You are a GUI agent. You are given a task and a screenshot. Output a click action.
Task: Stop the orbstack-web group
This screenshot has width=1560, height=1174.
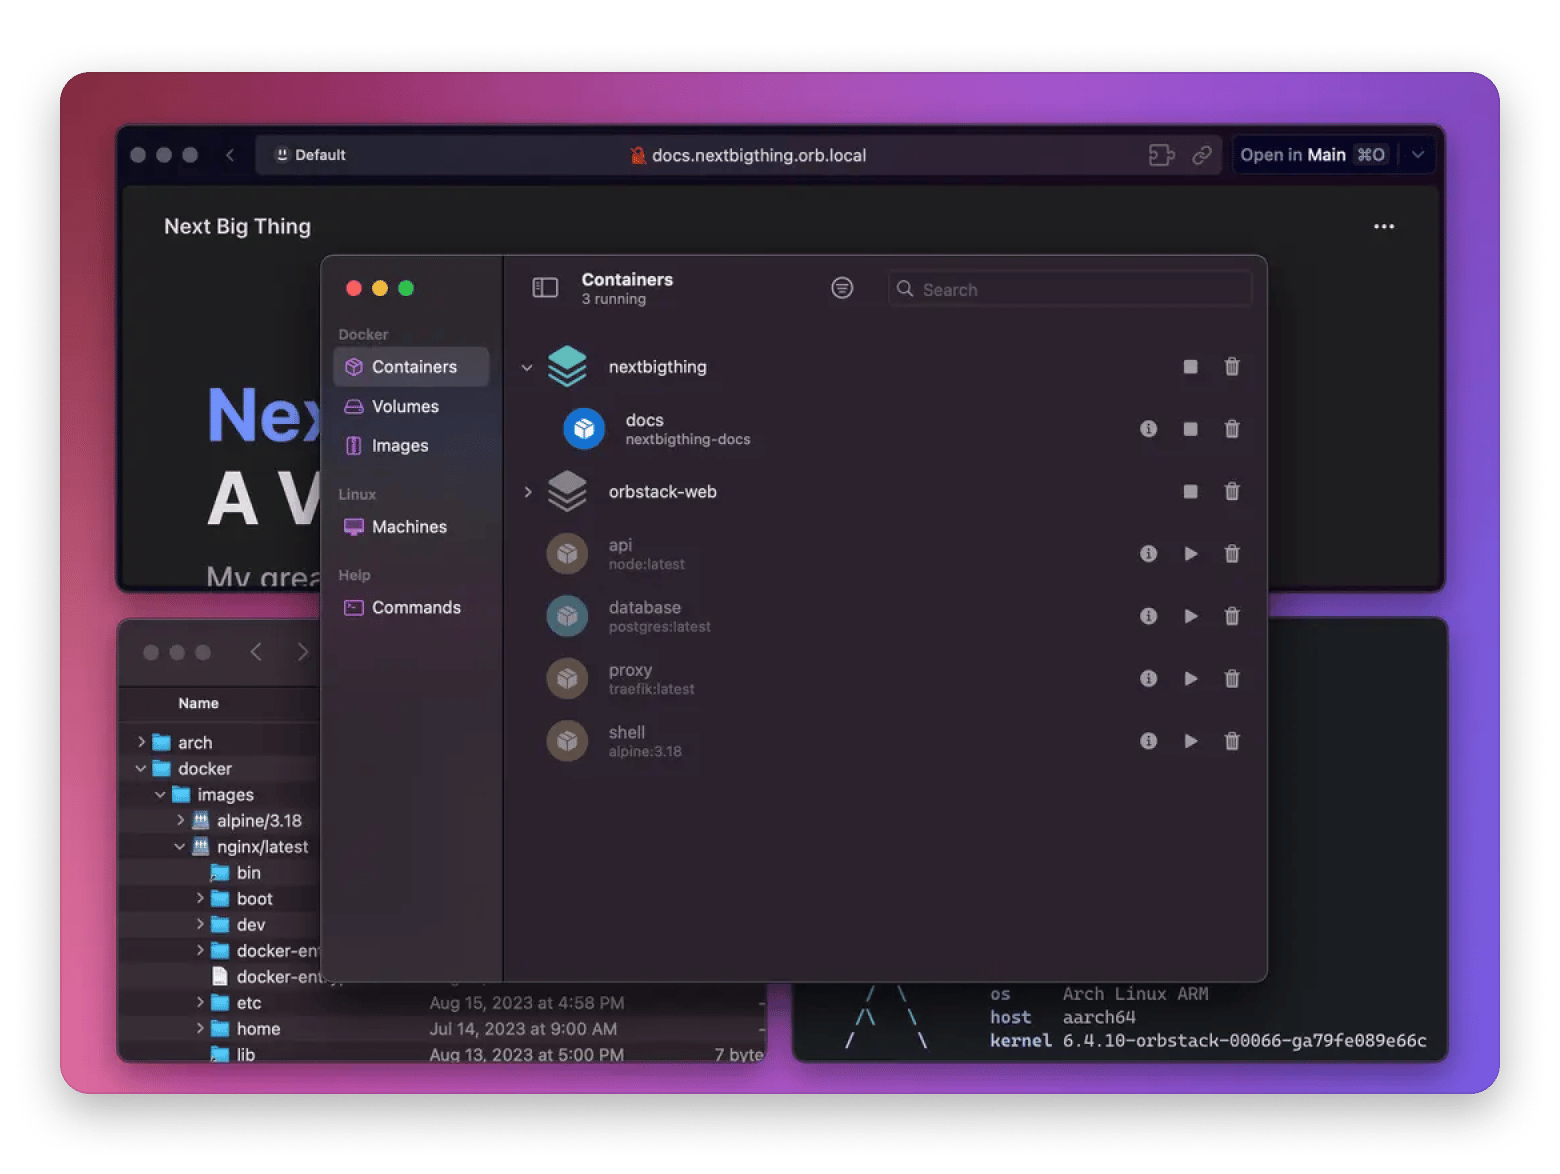click(x=1190, y=492)
